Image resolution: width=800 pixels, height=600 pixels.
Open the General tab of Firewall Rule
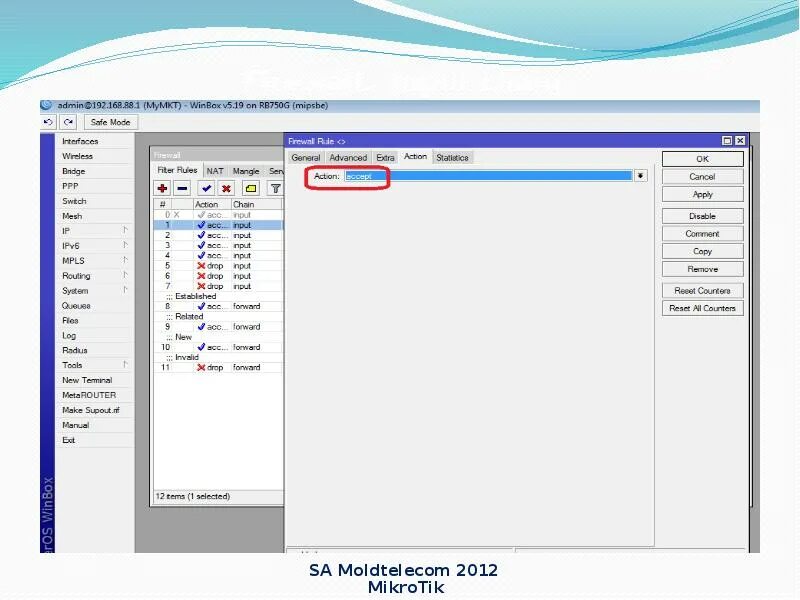coord(306,158)
